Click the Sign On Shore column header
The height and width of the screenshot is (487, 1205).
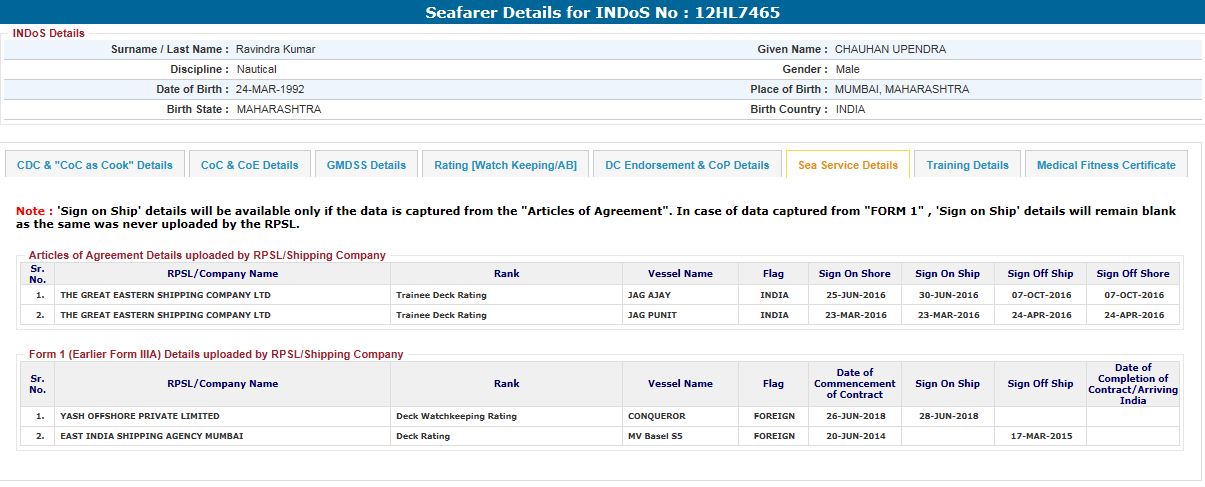(x=854, y=274)
